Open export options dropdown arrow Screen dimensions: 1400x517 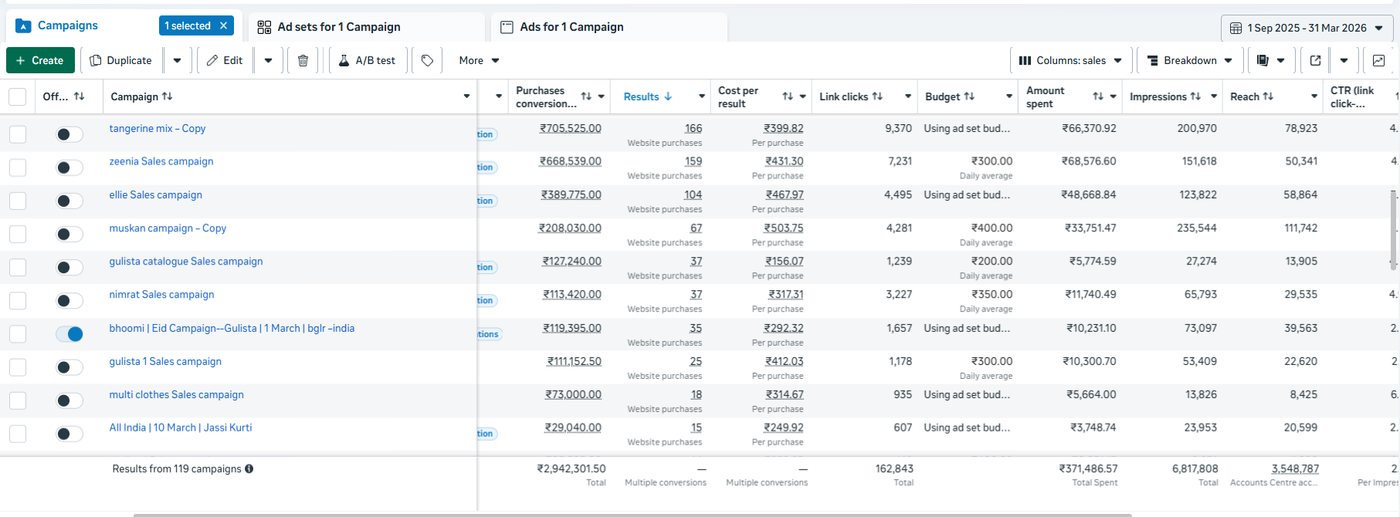(1344, 60)
